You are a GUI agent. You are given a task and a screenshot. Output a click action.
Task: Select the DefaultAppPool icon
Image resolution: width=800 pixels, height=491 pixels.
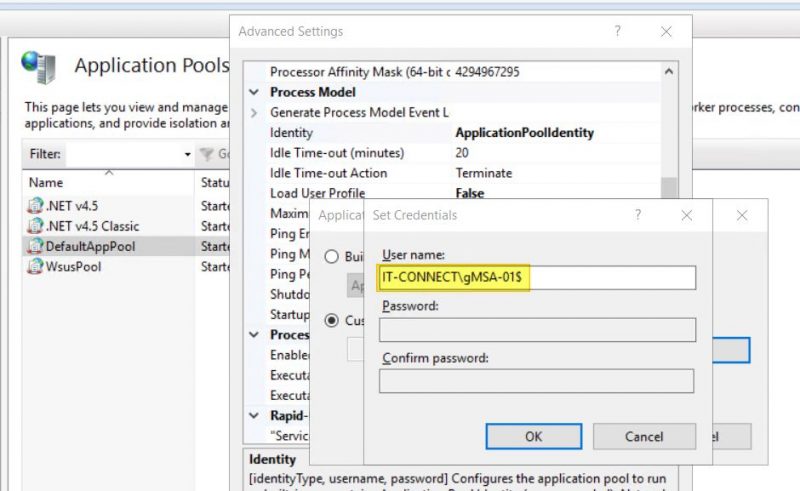36,246
